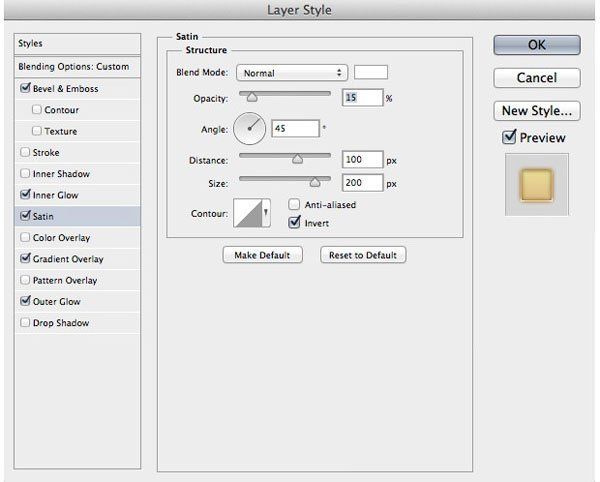Enable the Stroke effect checkbox

coord(25,152)
